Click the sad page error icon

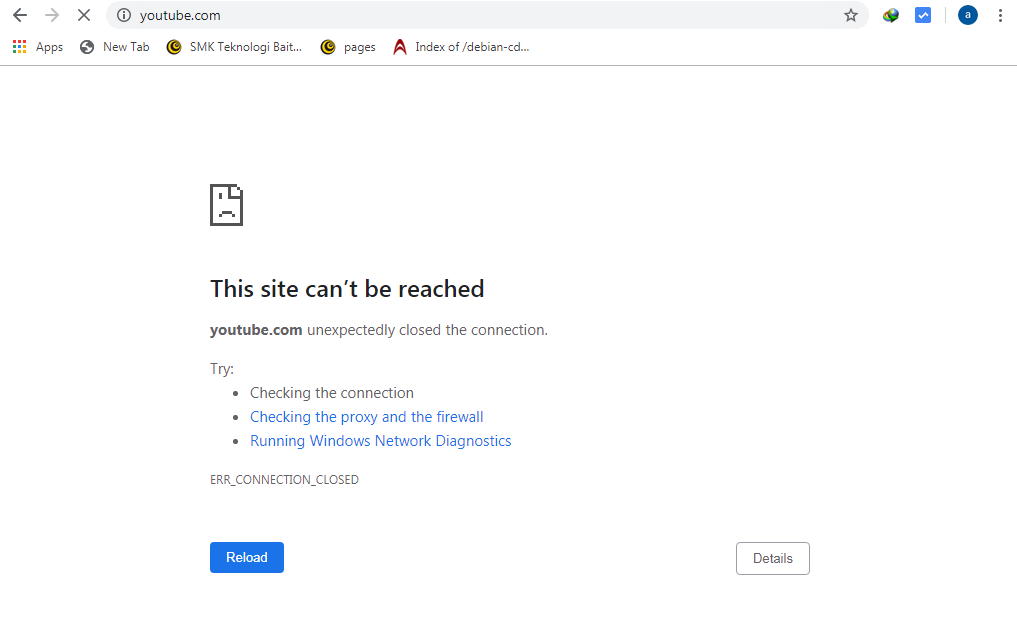pos(226,205)
